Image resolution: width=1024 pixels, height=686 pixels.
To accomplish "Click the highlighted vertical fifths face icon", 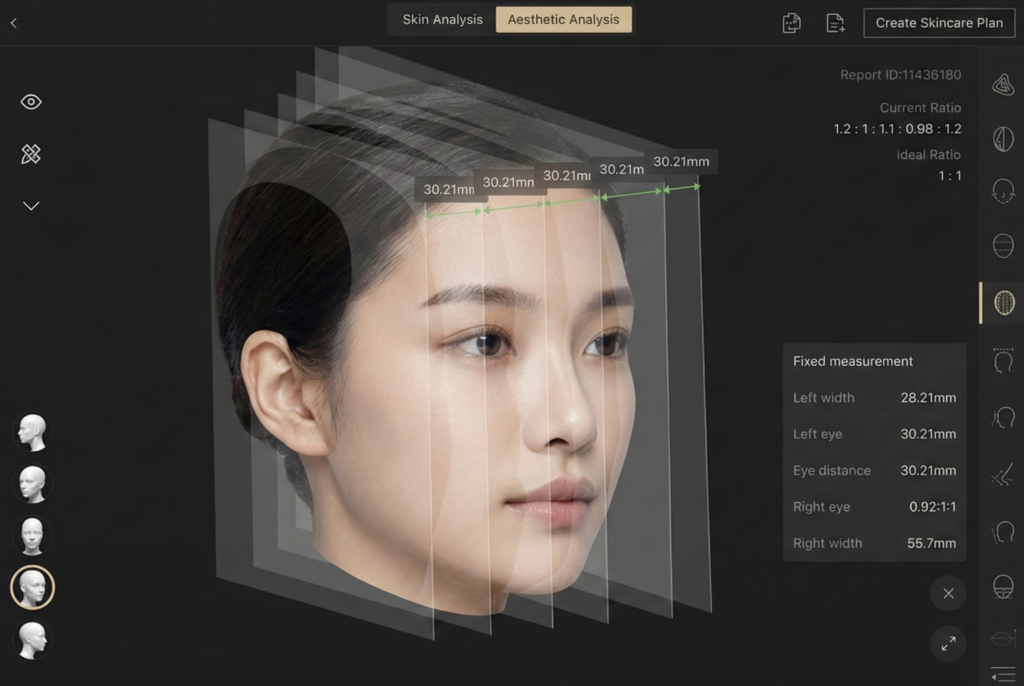I will [x=1003, y=302].
